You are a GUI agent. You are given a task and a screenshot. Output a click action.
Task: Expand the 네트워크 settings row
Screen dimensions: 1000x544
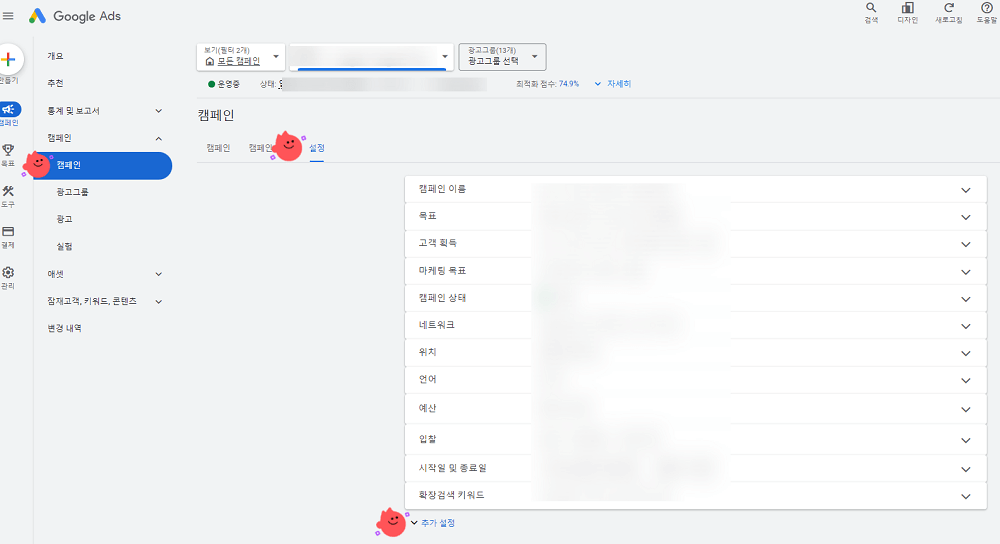[x=696, y=325]
